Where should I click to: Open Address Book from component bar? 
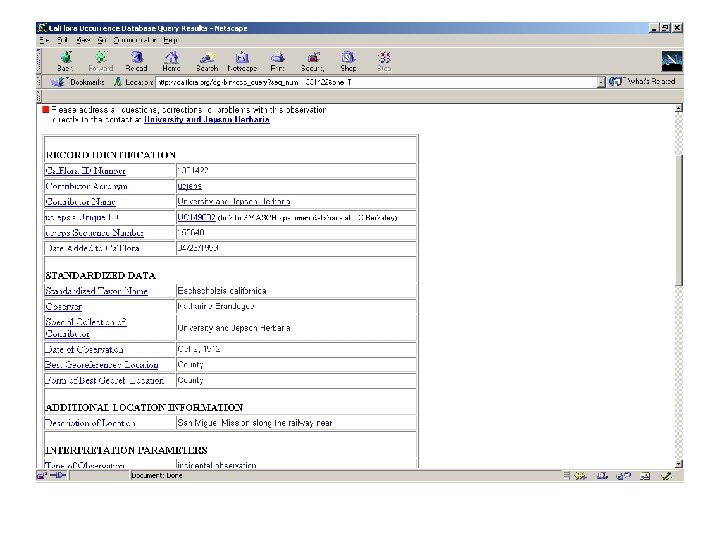645,476
